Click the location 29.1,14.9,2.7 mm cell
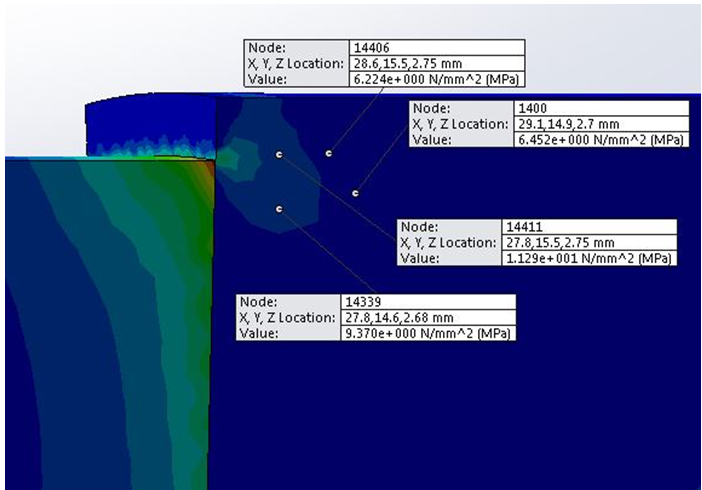 click(600, 124)
